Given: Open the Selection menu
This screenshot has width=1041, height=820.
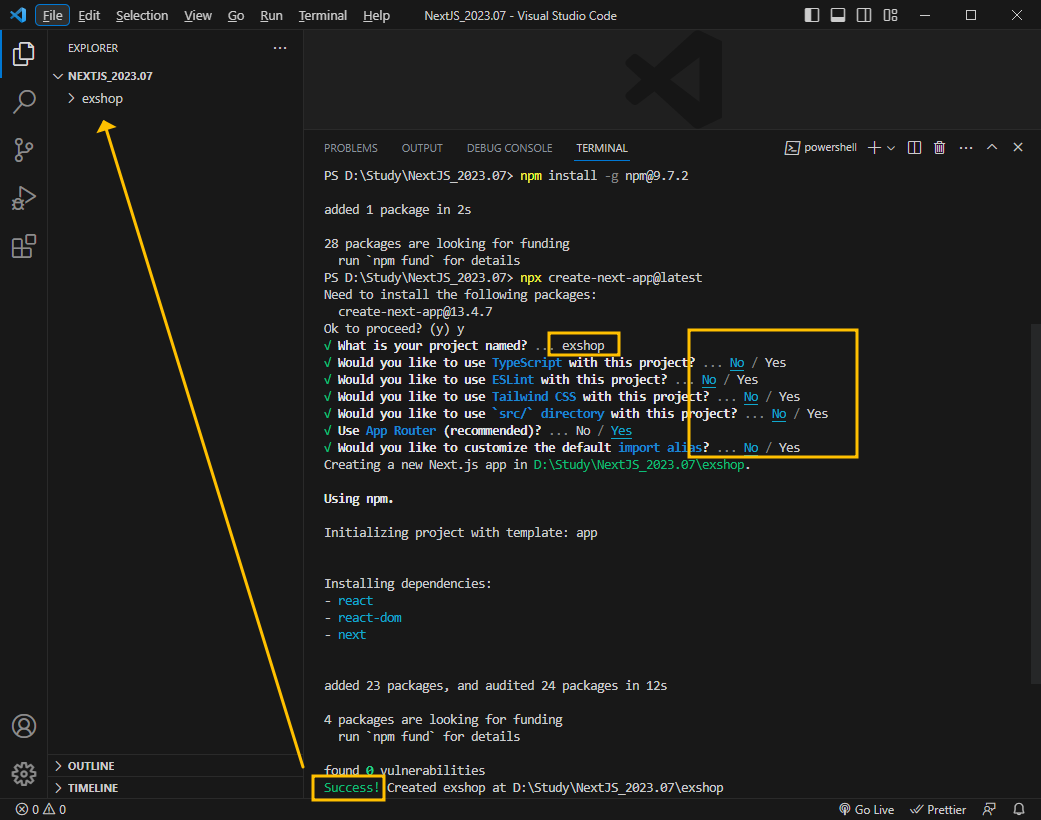Looking at the screenshot, I should [x=142, y=15].
